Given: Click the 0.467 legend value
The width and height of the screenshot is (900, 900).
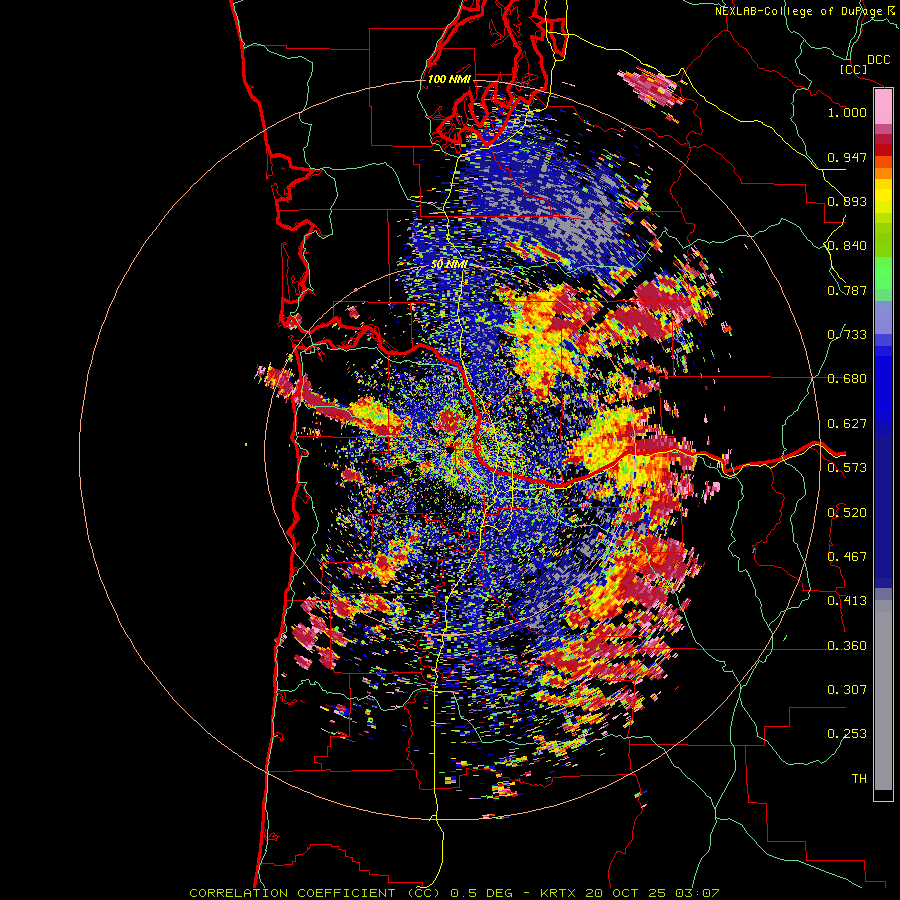Looking at the screenshot, I should tap(847, 557).
